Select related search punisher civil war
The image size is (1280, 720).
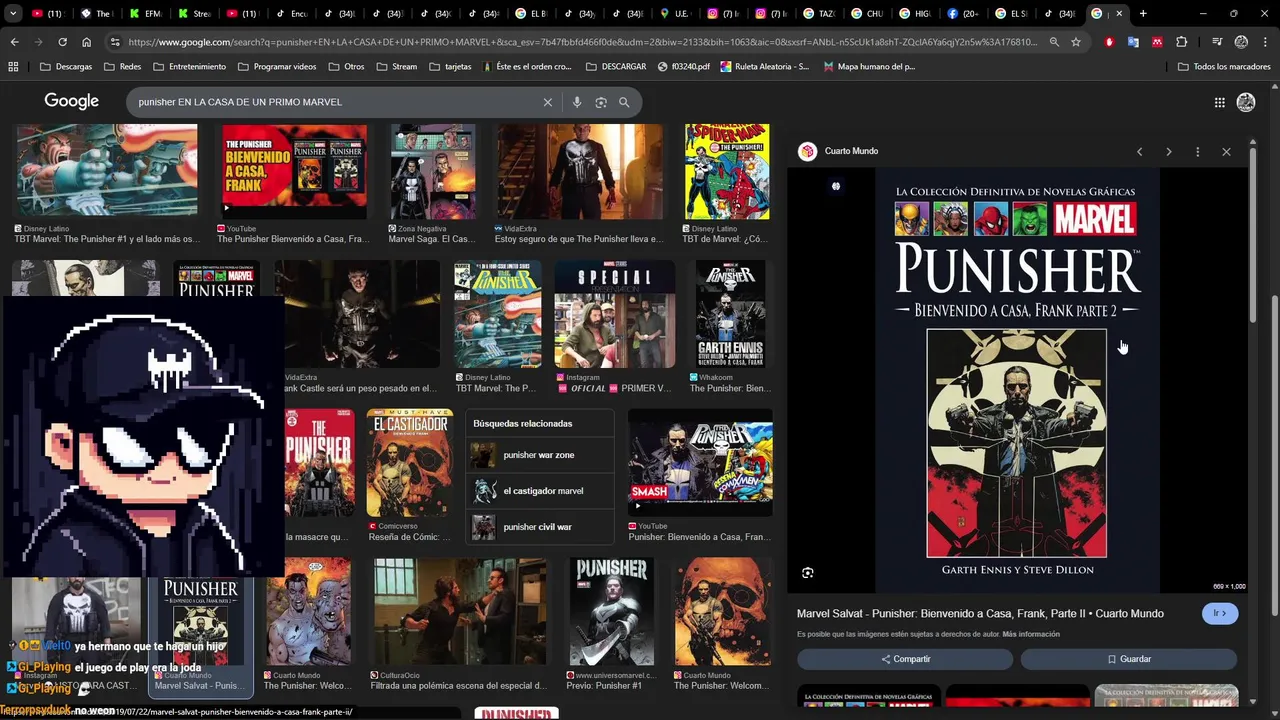pyautogui.click(x=540, y=527)
